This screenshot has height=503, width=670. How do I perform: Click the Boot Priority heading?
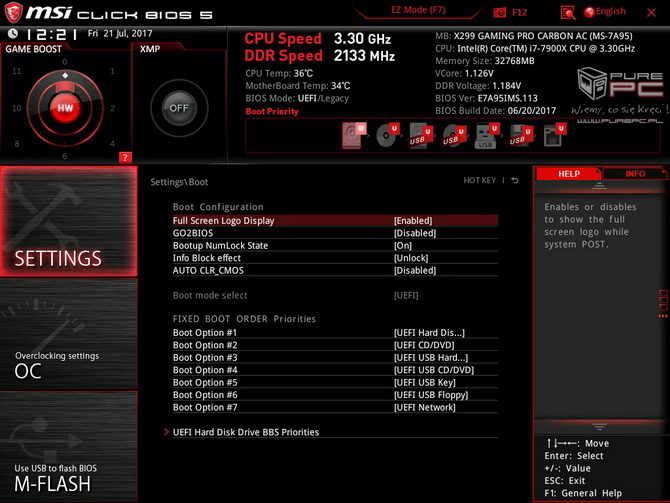[272, 111]
